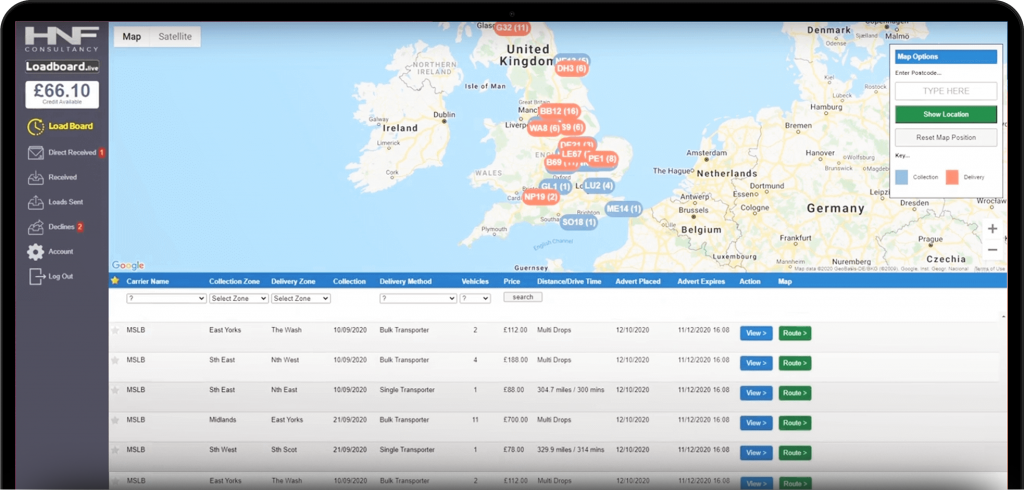
Task: Open the Load Board clock icon
Action: pos(35,127)
